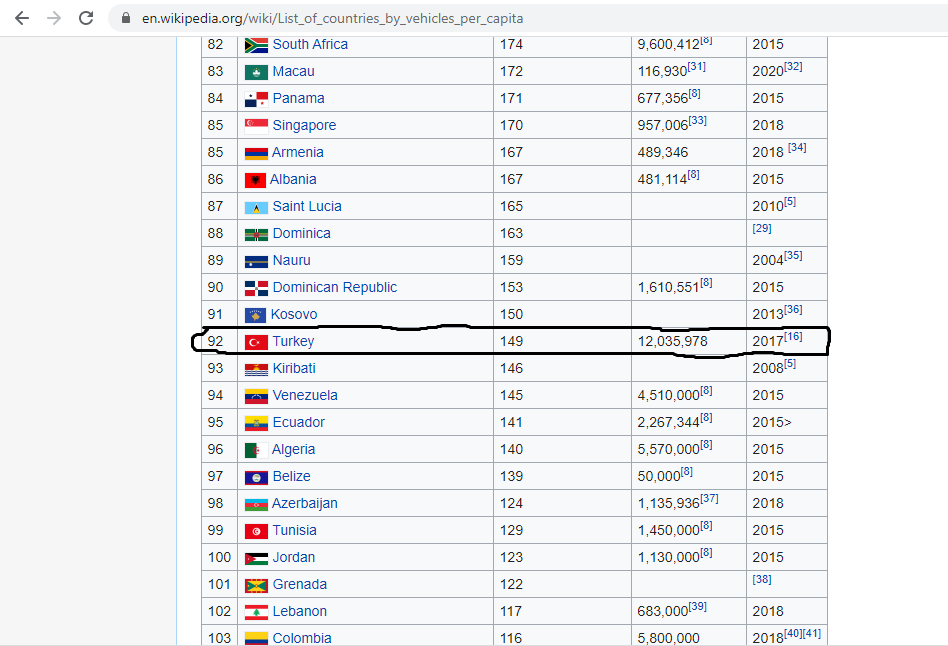Visit the Belize link
948x646 pixels.
pyautogui.click(x=291, y=476)
